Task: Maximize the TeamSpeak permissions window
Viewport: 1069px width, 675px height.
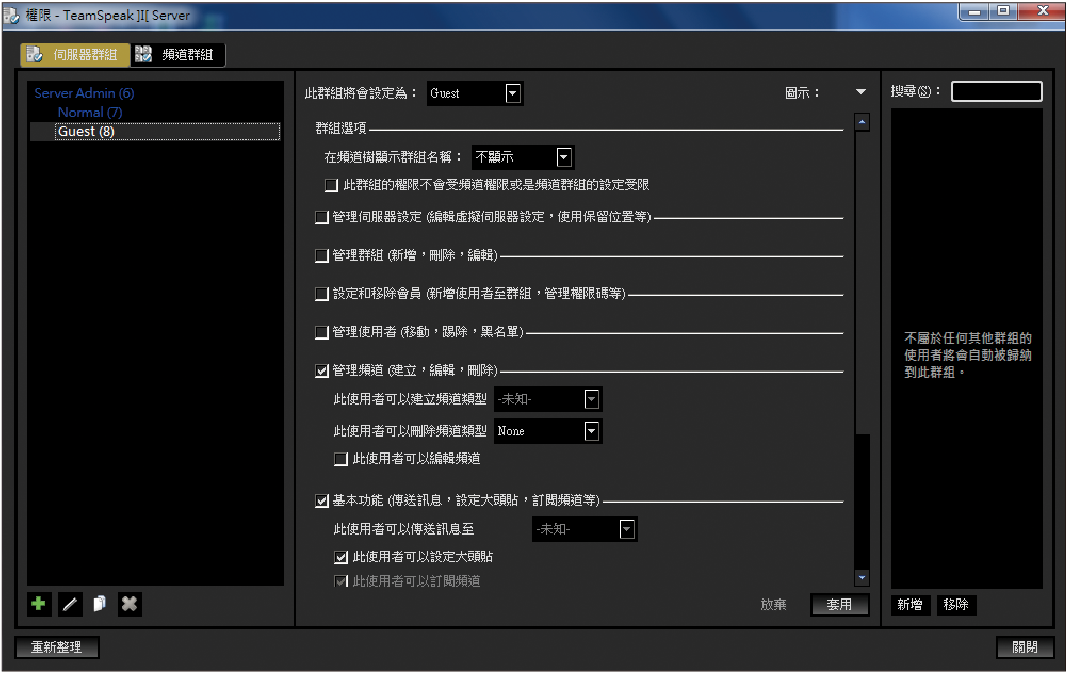Action: 1003,12
